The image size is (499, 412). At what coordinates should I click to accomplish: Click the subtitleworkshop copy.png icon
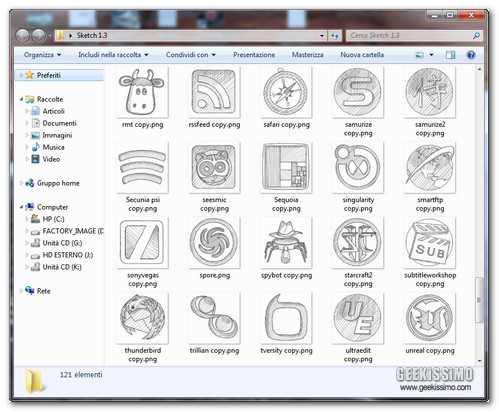pos(430,243)
